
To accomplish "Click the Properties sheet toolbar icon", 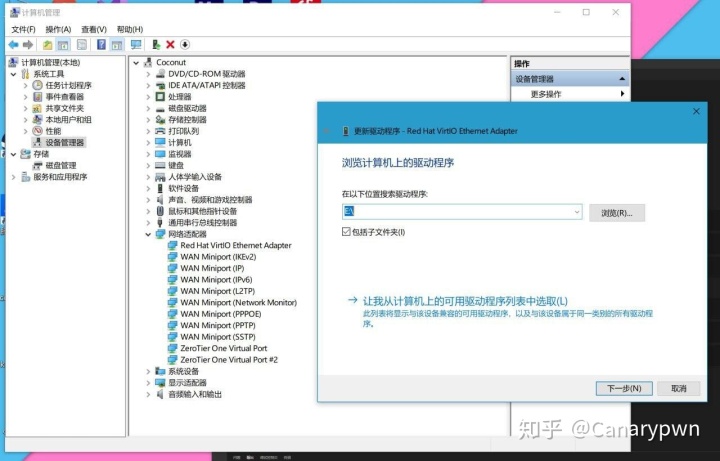I will click(82, 45).
